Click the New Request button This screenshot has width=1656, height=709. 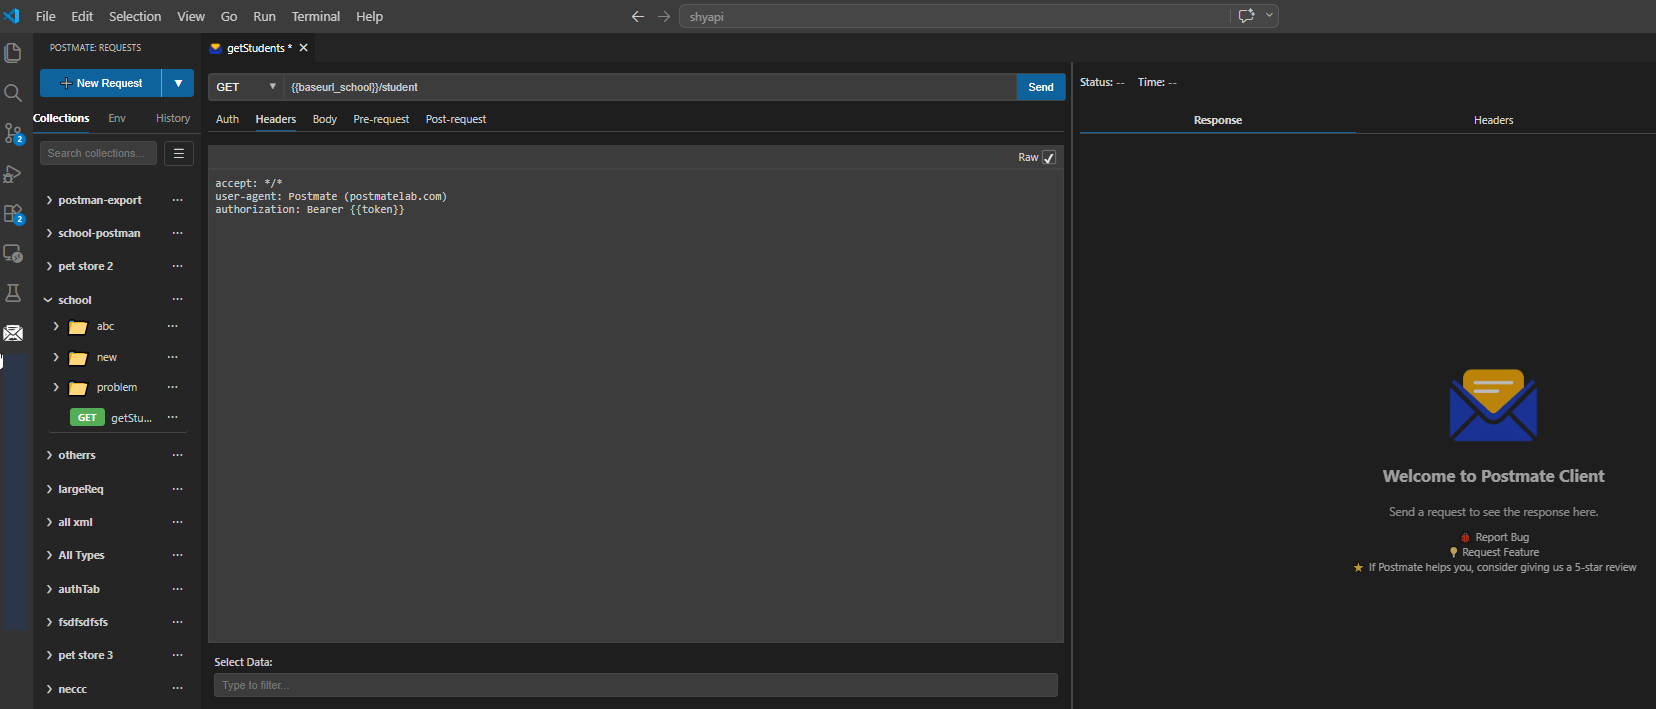click(x=101, y=83)
